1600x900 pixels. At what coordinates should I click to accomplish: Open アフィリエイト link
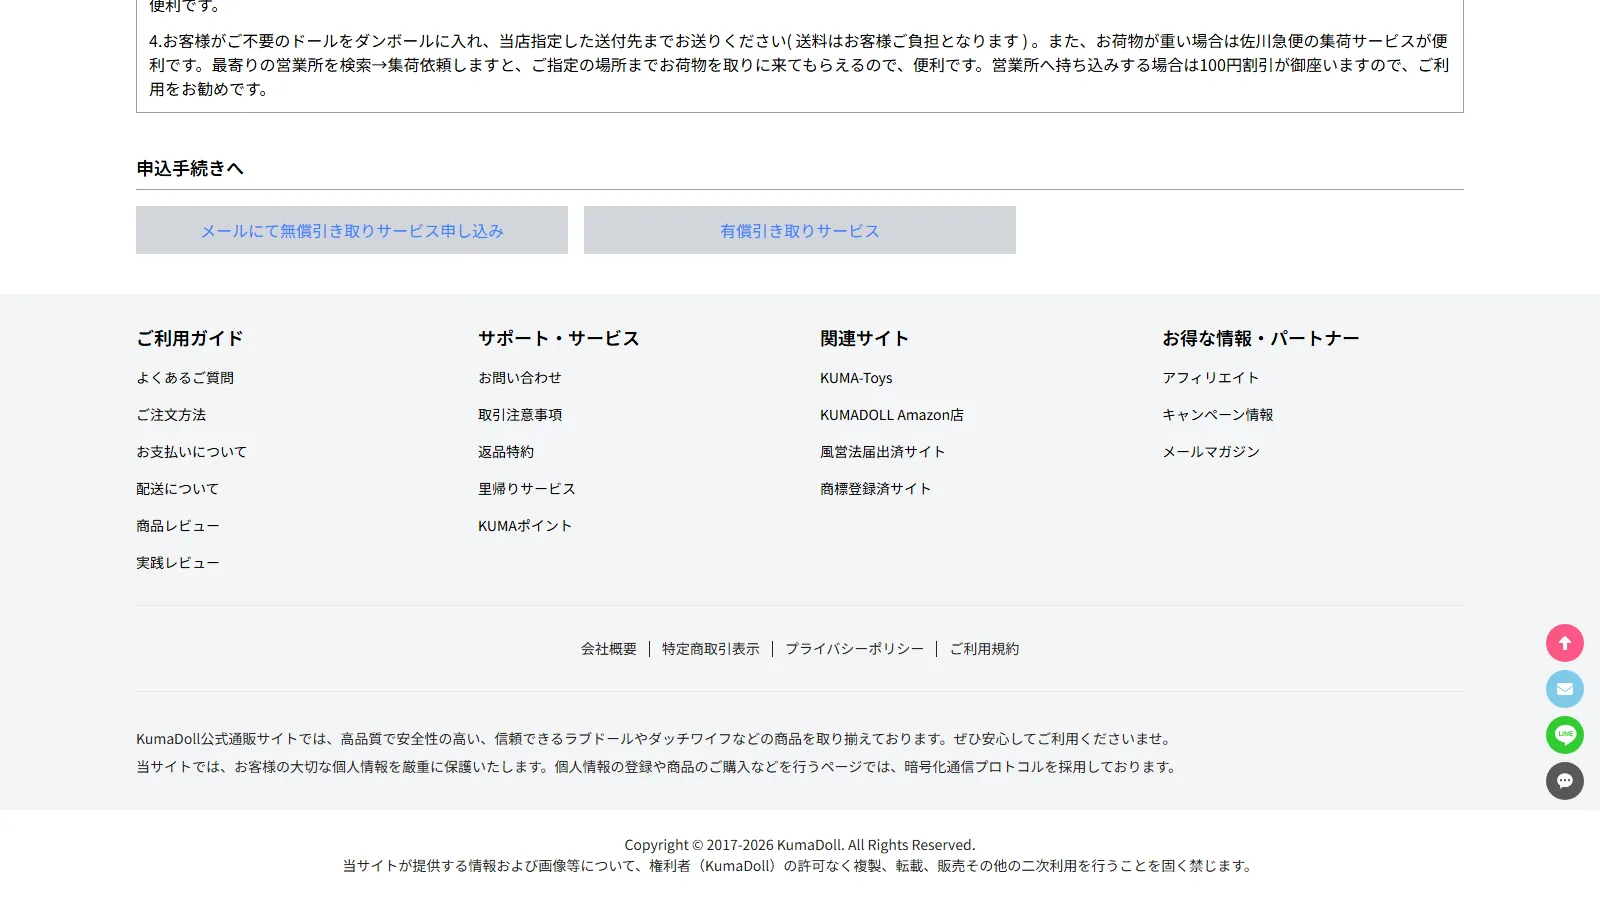(x=1210, y=378)
